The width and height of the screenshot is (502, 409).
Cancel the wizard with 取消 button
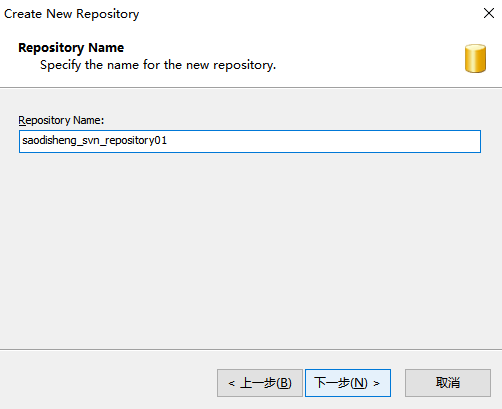[448, 383]
